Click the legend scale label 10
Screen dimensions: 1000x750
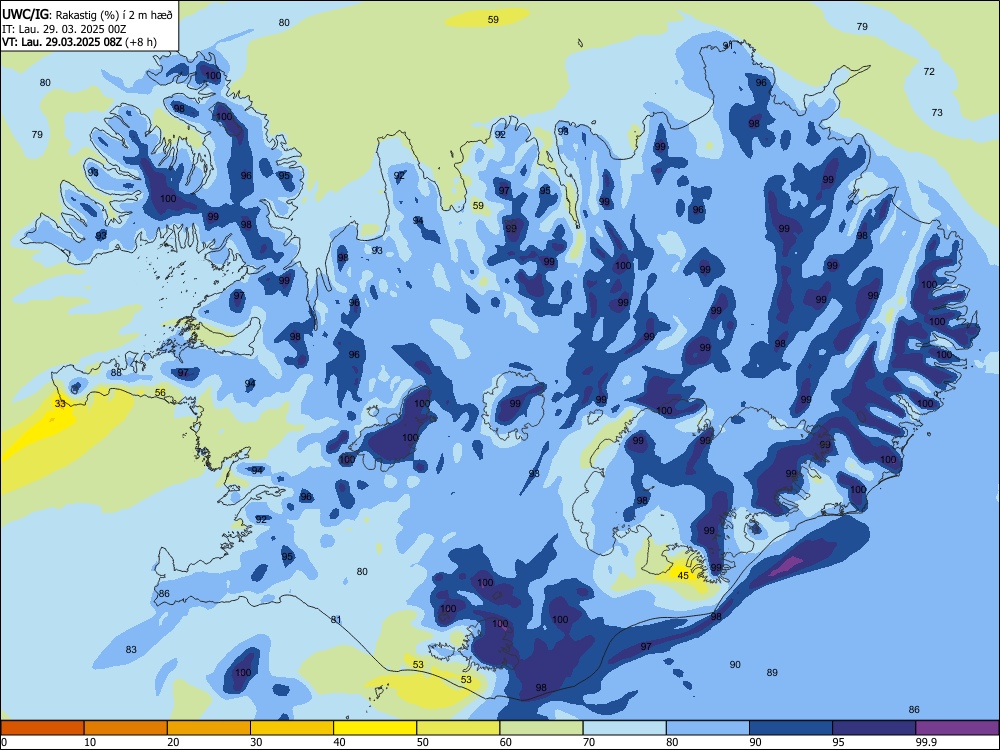(x=90, y=742)
